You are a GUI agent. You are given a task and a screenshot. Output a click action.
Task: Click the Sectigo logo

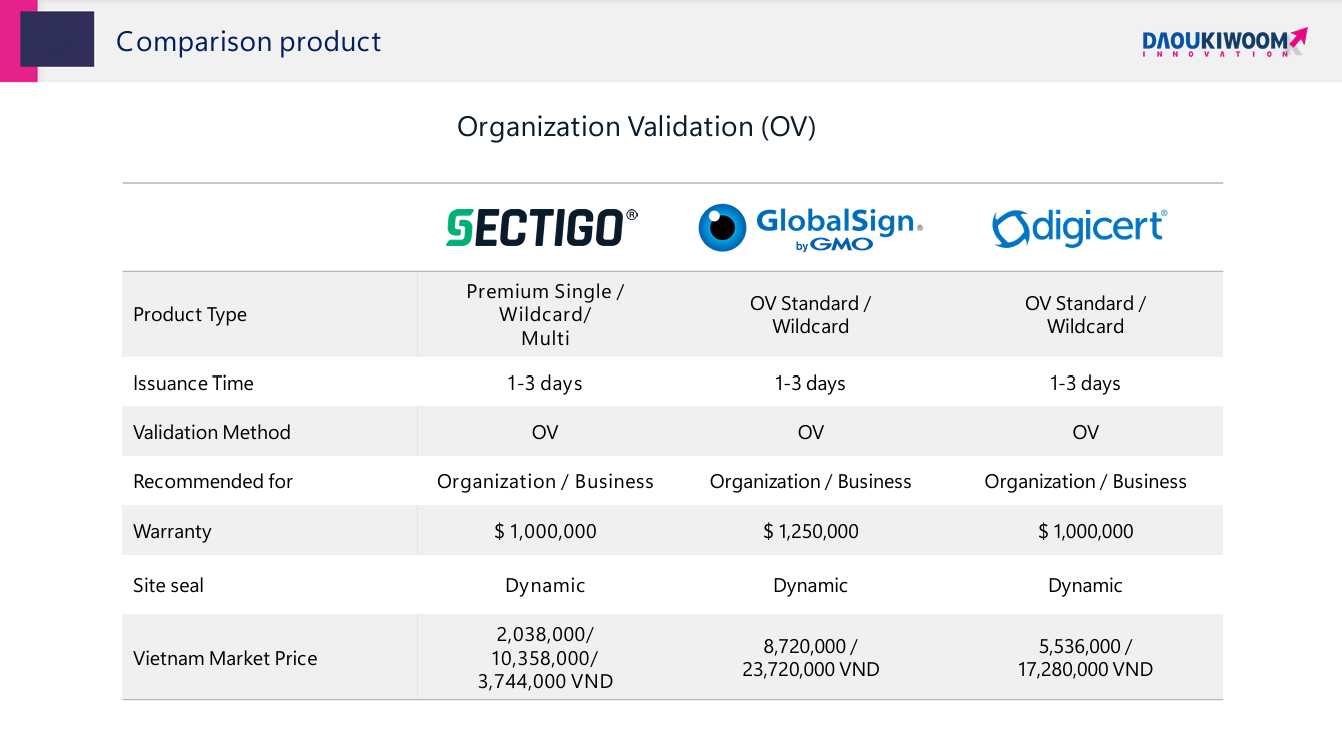click(x=542, y=228)
